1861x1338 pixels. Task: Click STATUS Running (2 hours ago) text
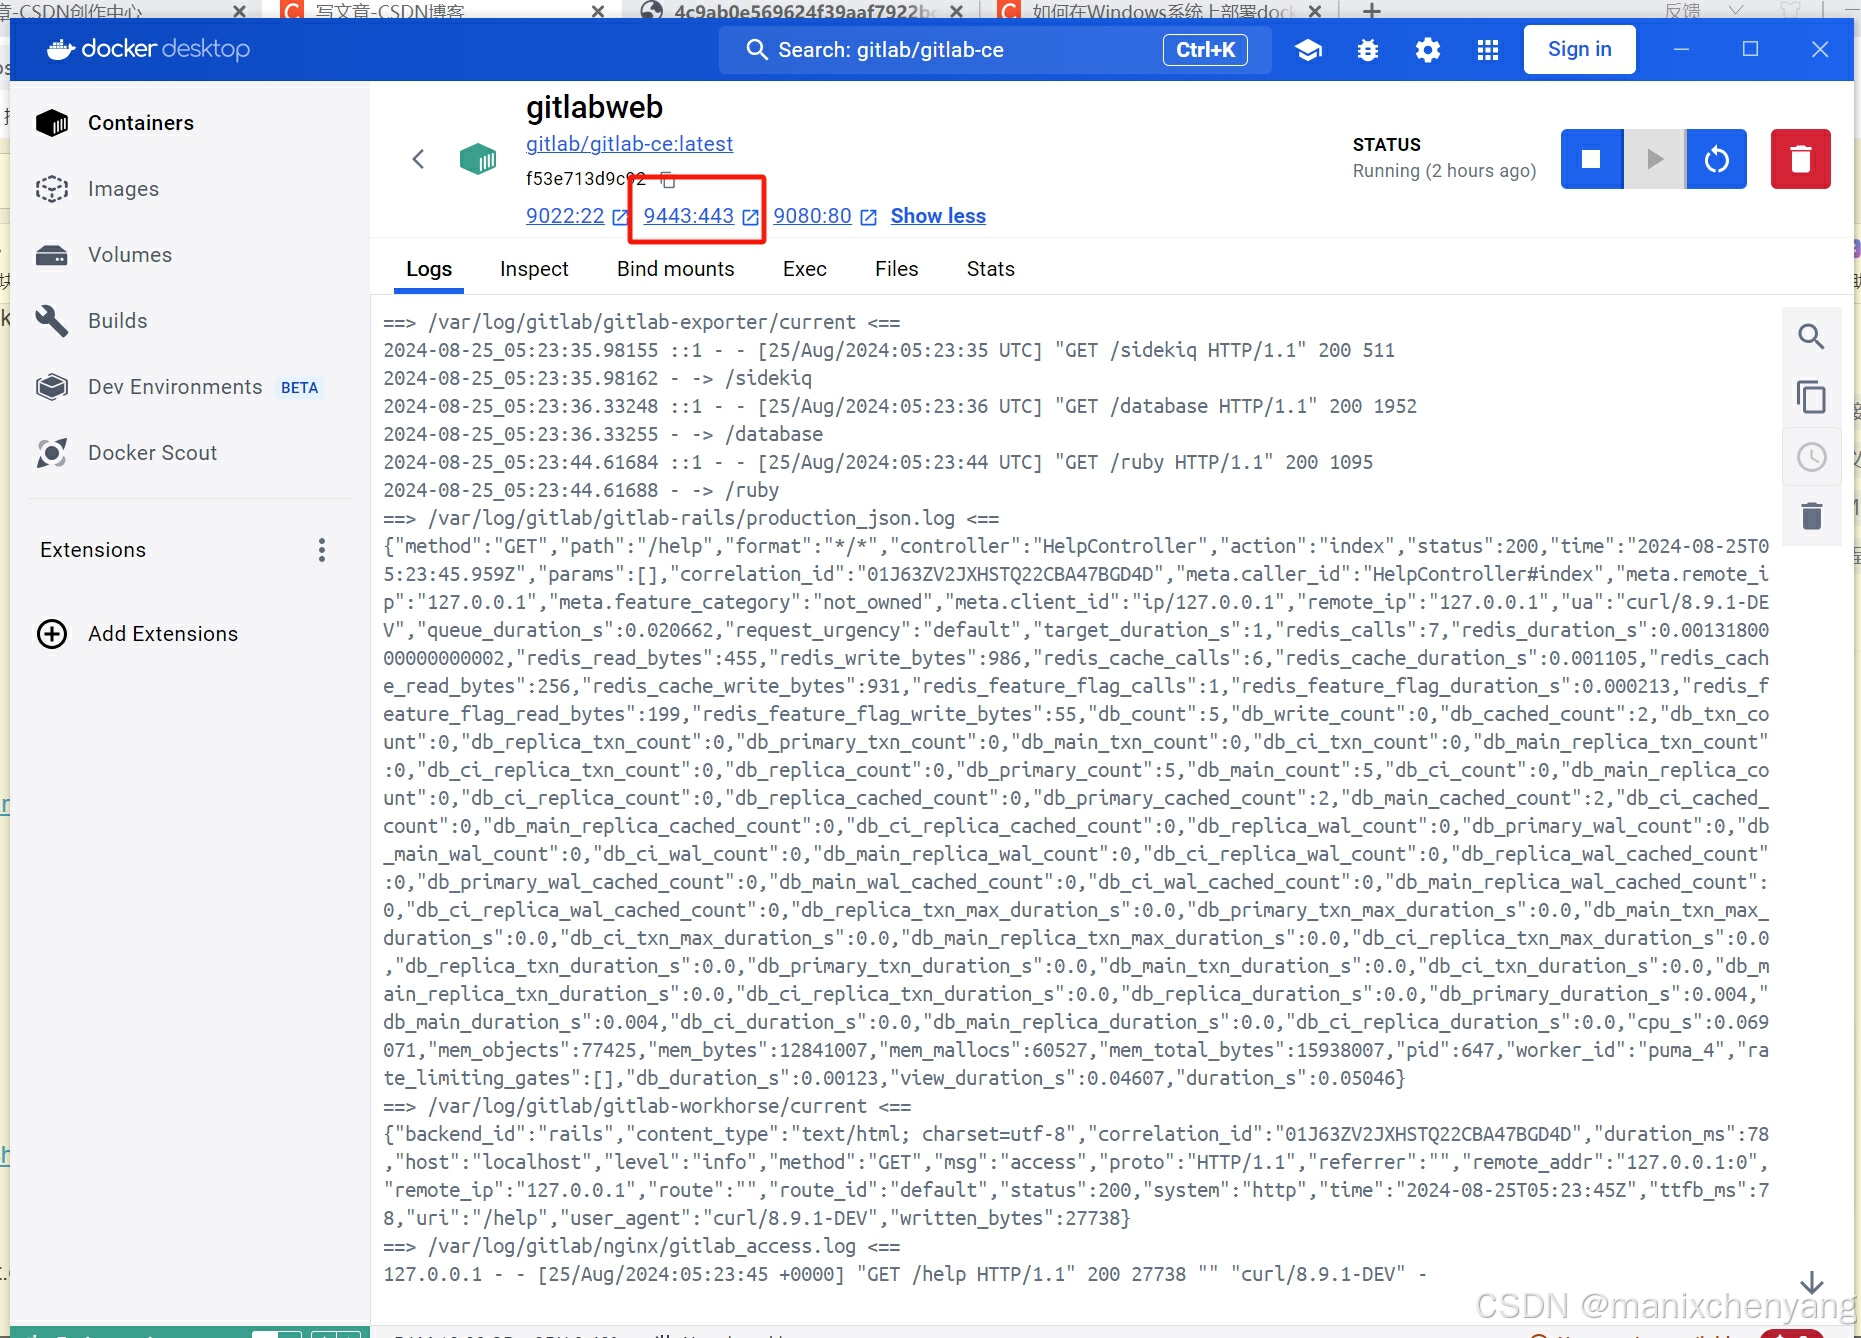pyautogui.click(x=1444, y=158)
